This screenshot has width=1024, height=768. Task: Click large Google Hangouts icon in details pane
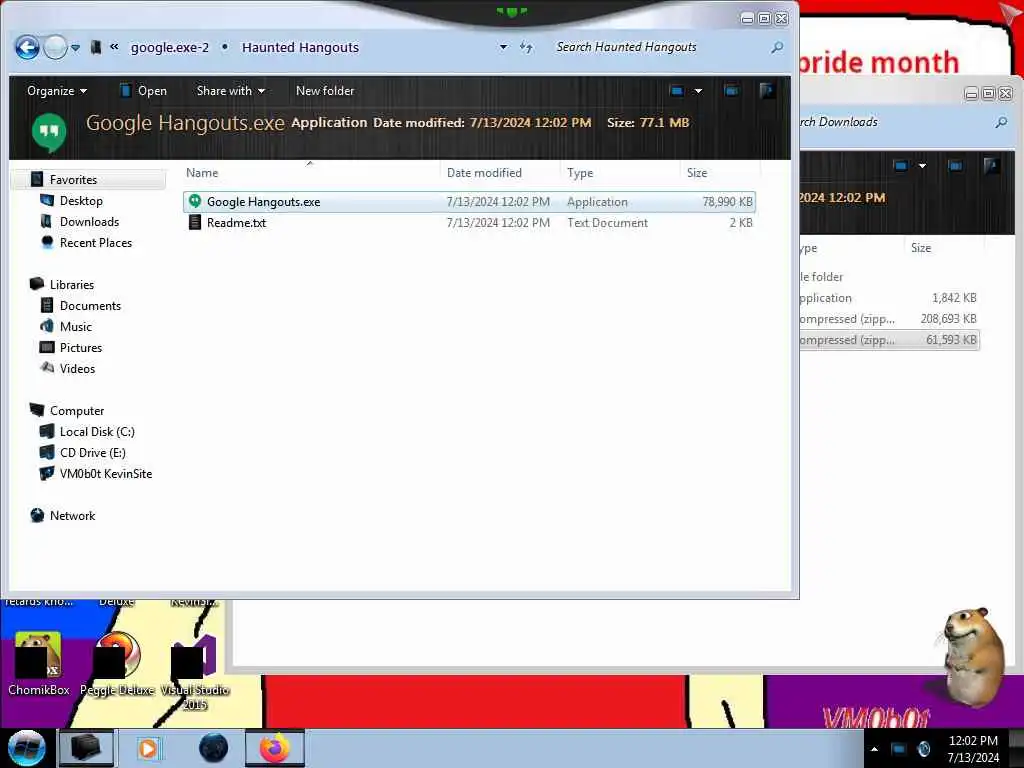coord(49,131)
